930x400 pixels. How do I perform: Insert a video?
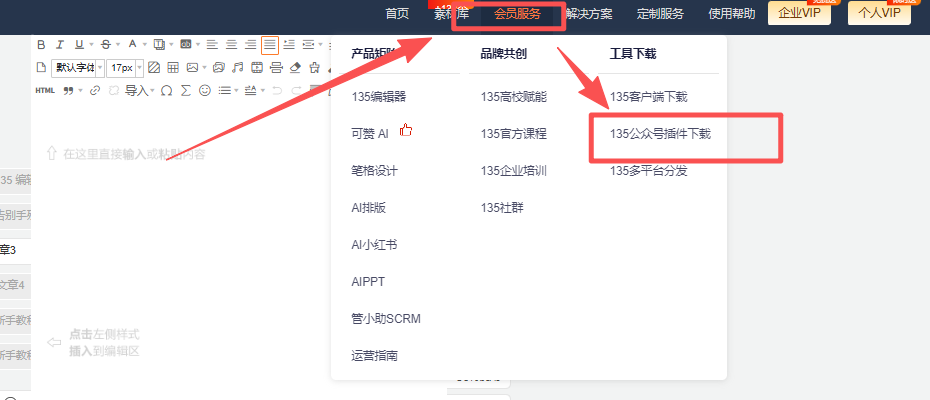[257, 68]
